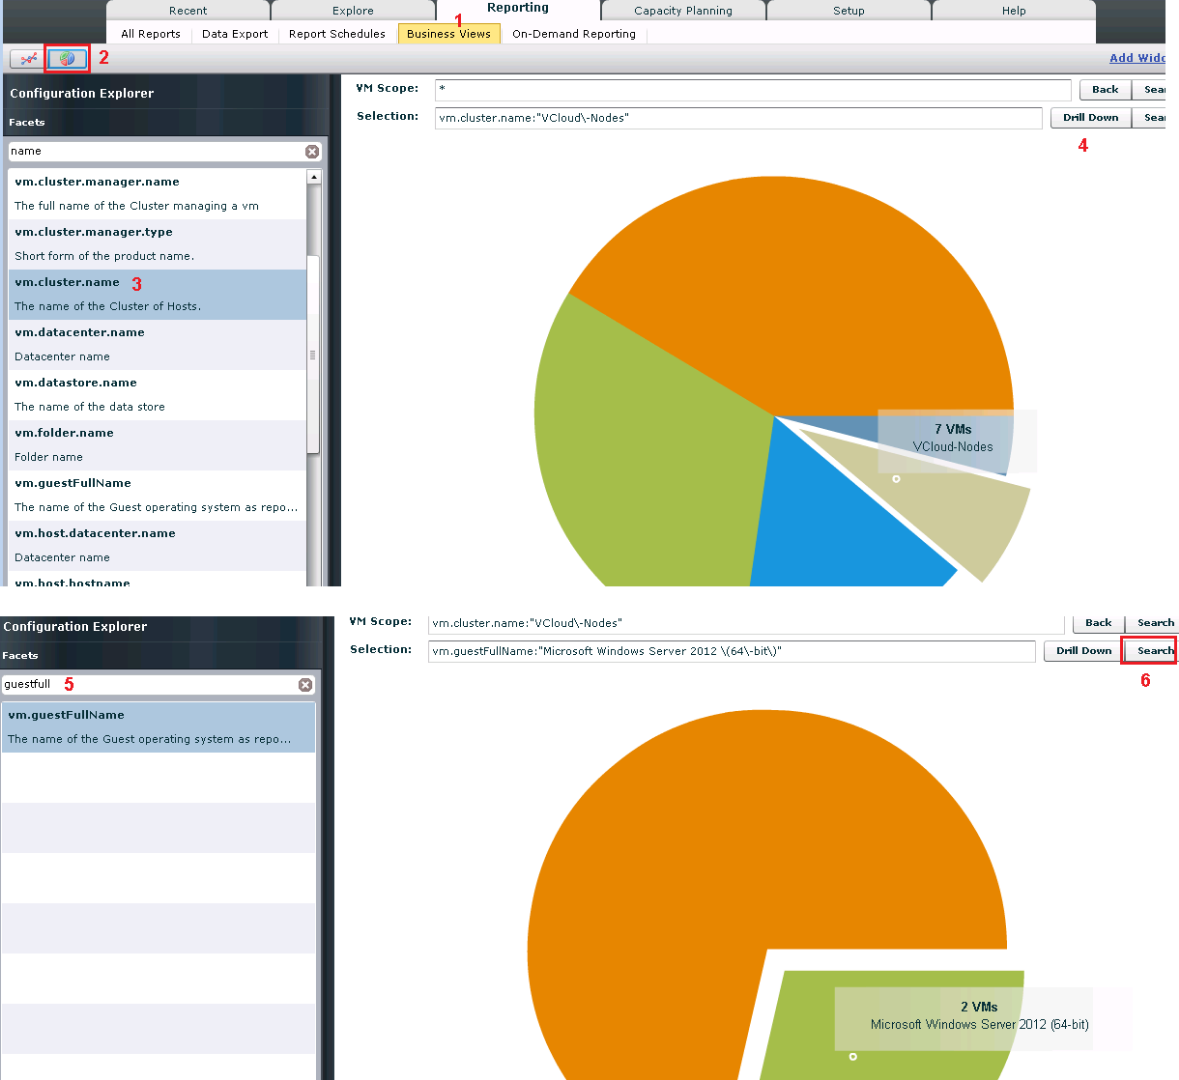Viewport: 1179px width, 1080px height.
Task: Select vm.cluster.manager.name facet
Action: coord(157,194)
